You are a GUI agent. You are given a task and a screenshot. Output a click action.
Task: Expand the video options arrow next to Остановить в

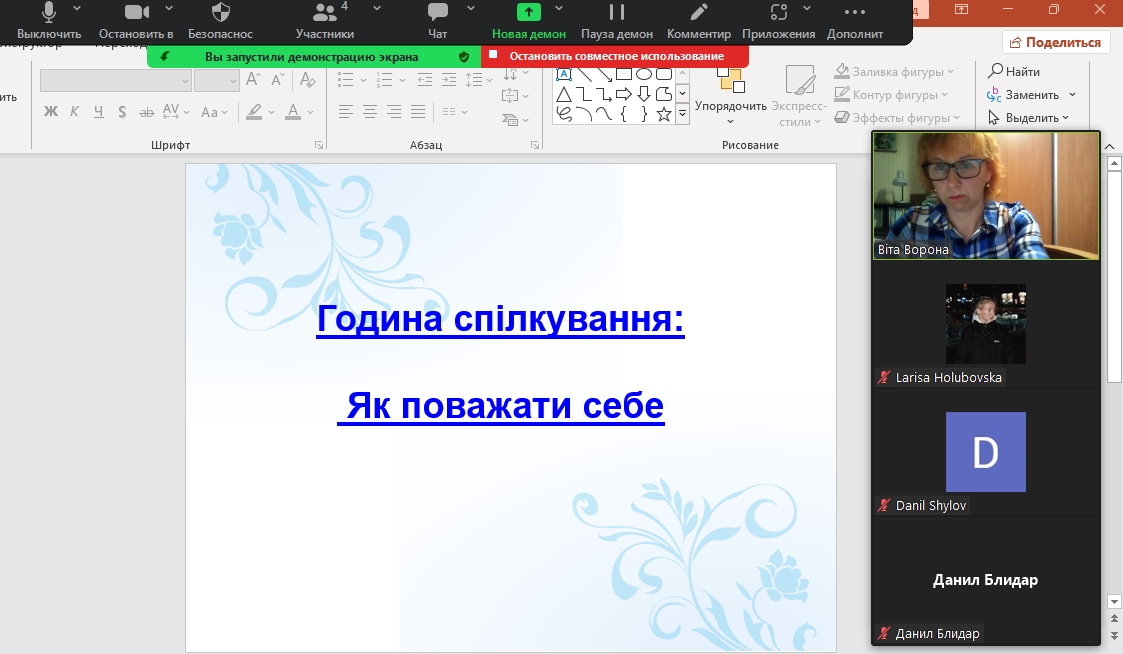169,9
